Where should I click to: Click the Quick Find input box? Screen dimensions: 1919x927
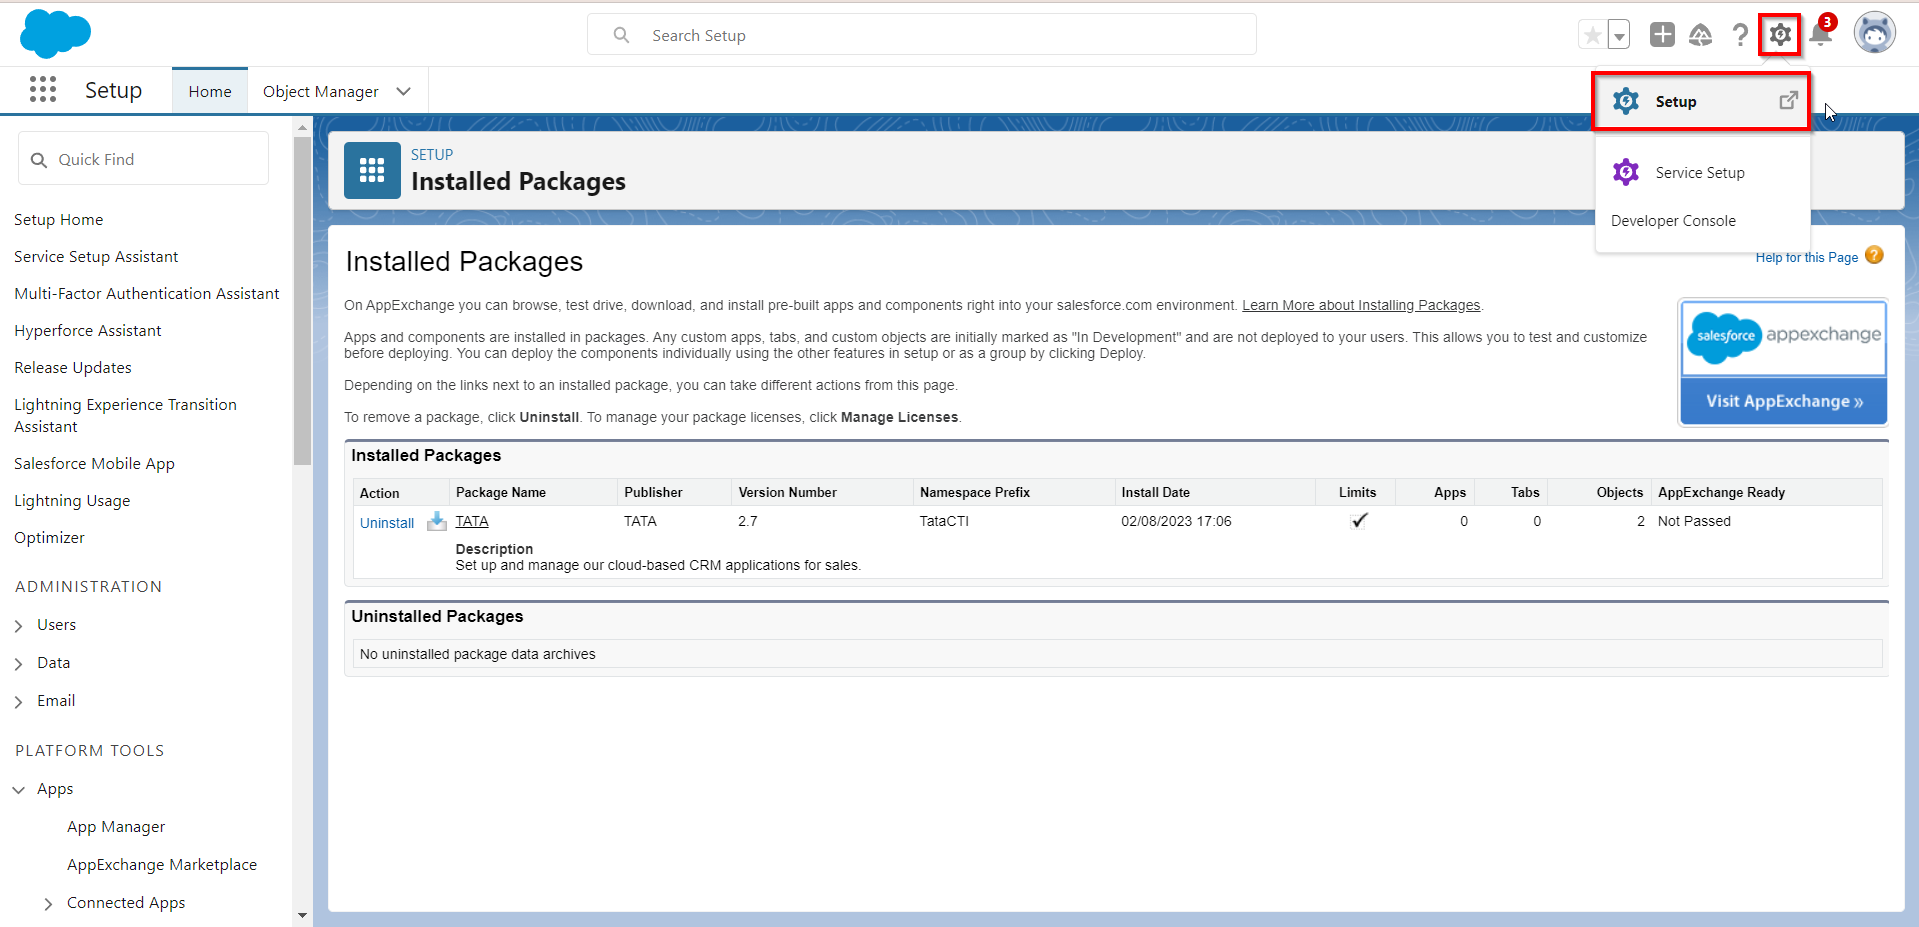tap(143, 159)
